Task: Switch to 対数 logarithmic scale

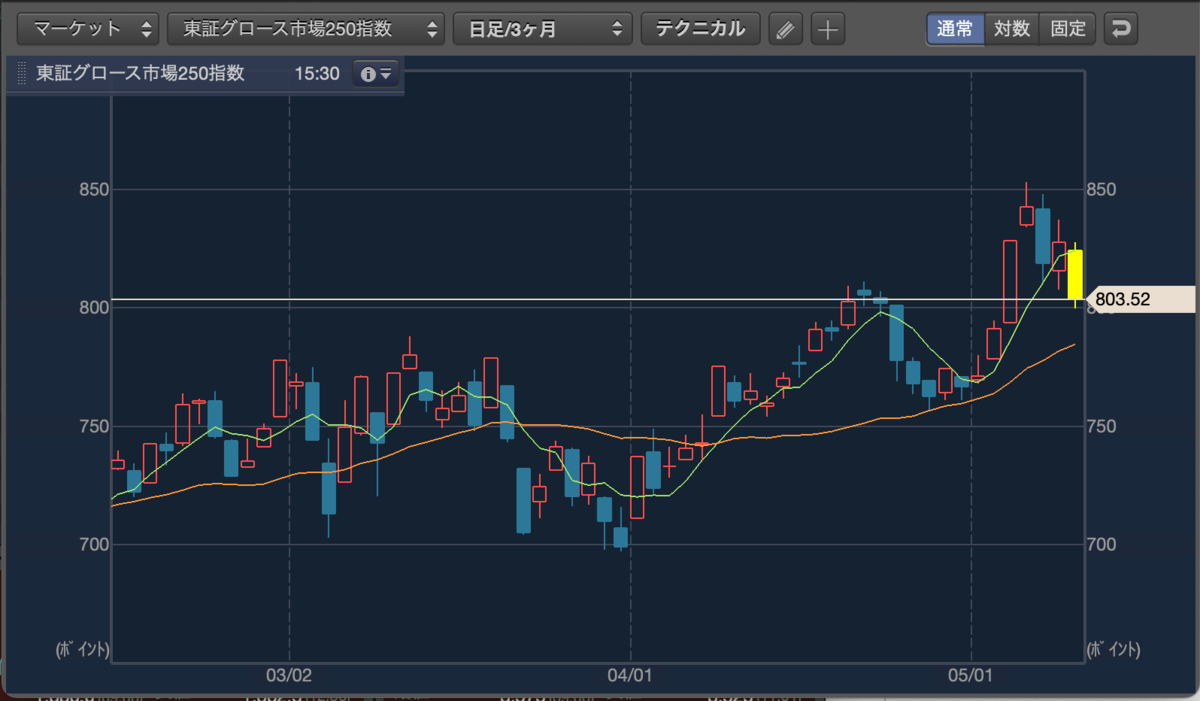Action: pyautogui.click(x=1012, y=29)
